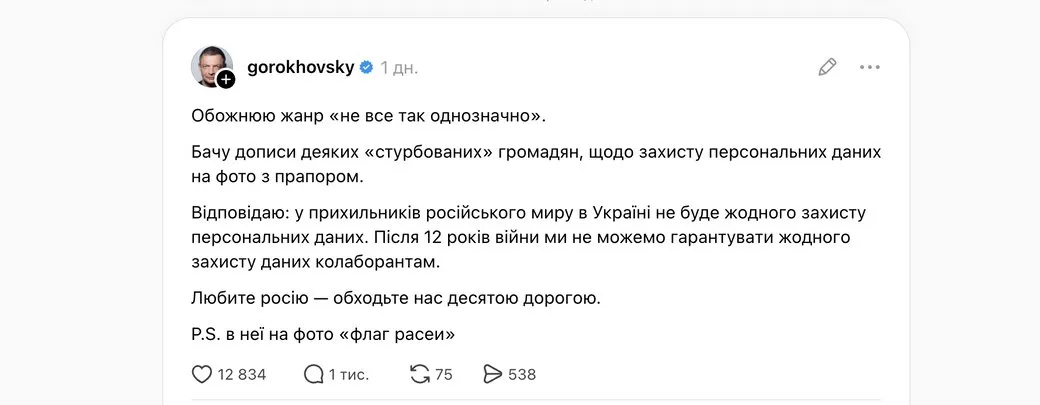Click the paragraph starting with "Відповідаю:"
The width and height of the screenshot is (1040, 405).
pyautogui.click(x=522, y=238)
